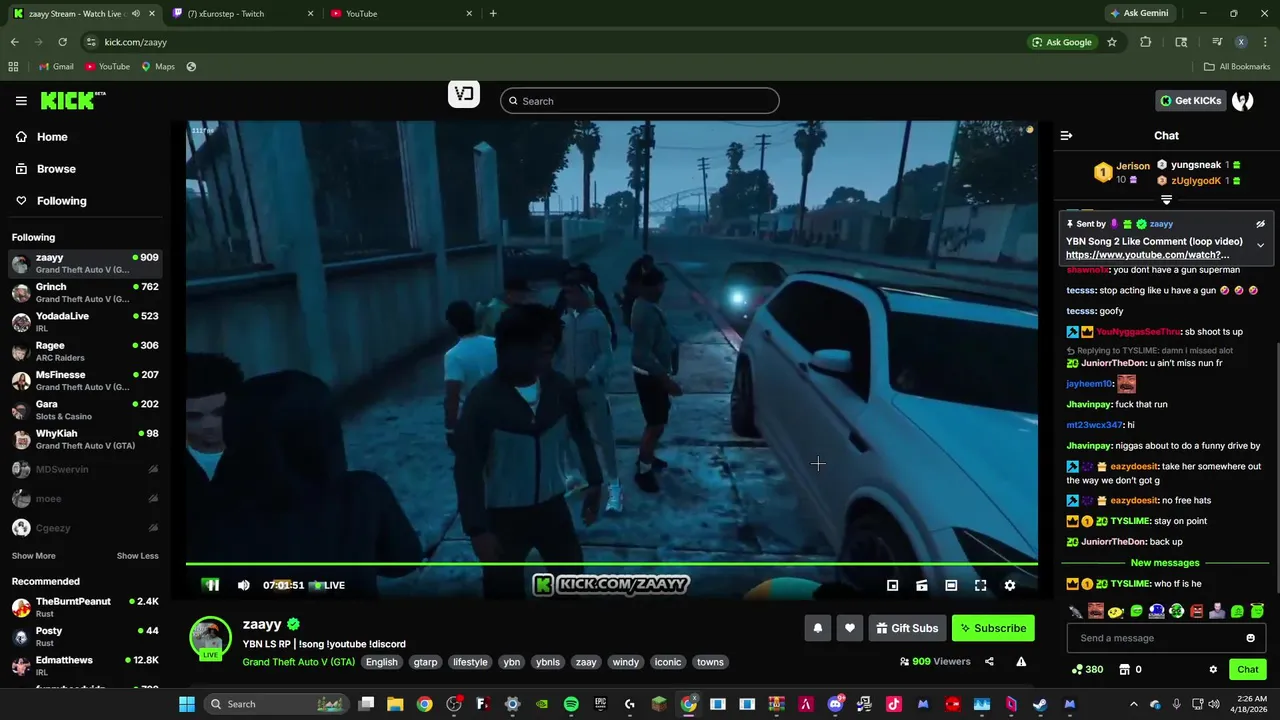
Task: Open the Windows Start menu
Action: coord(186,704)
